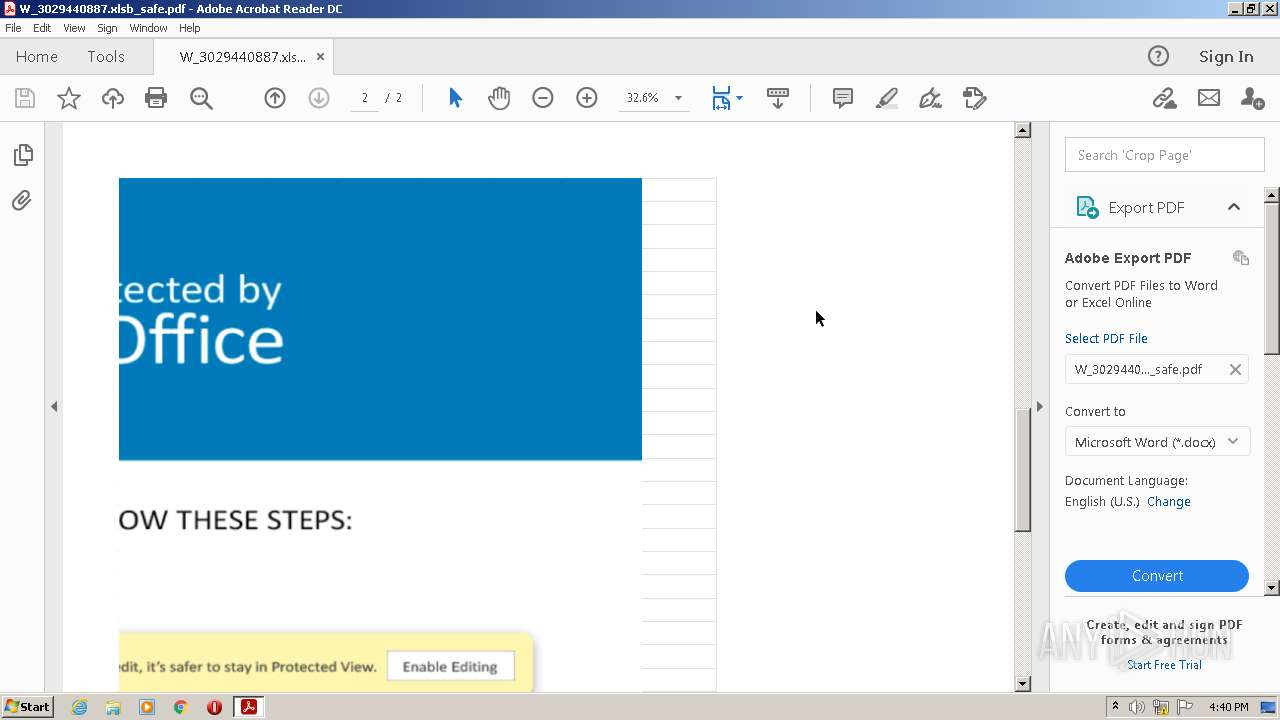
Task: Open the Sign menu
Action: [x=107, y=28]
